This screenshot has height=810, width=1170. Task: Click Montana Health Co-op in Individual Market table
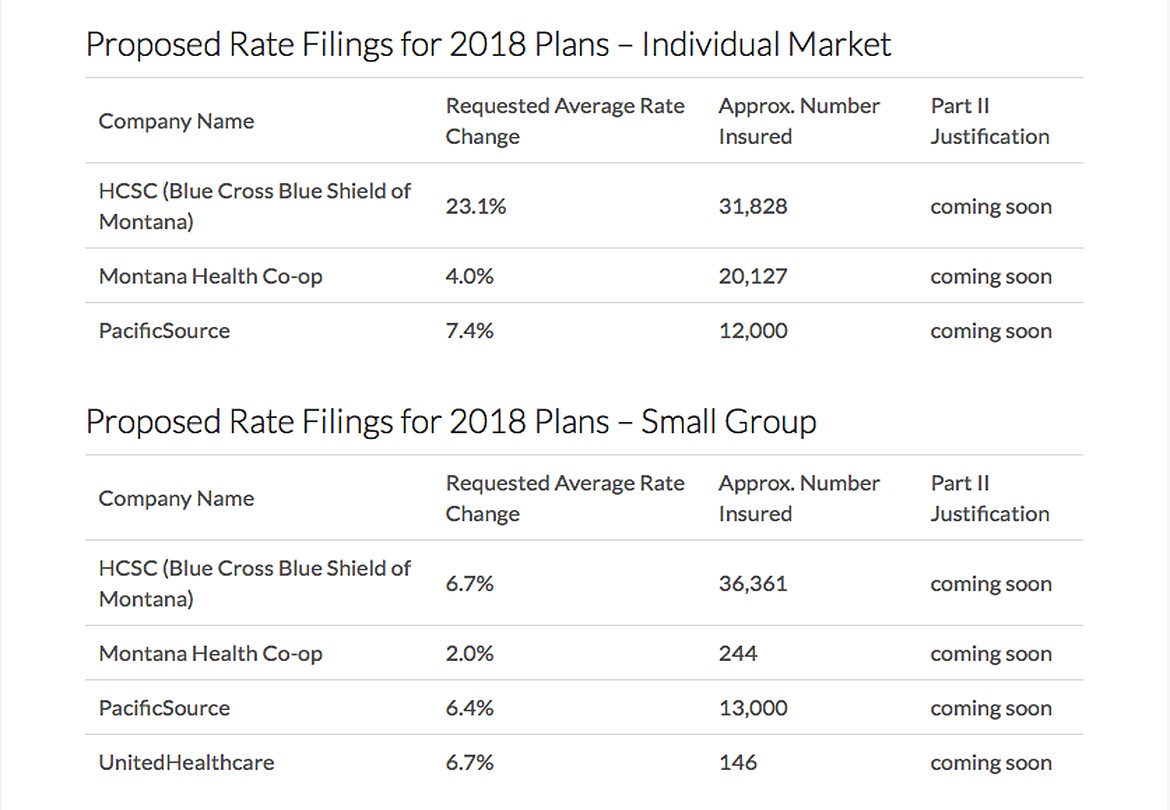[x=210, y=277]
